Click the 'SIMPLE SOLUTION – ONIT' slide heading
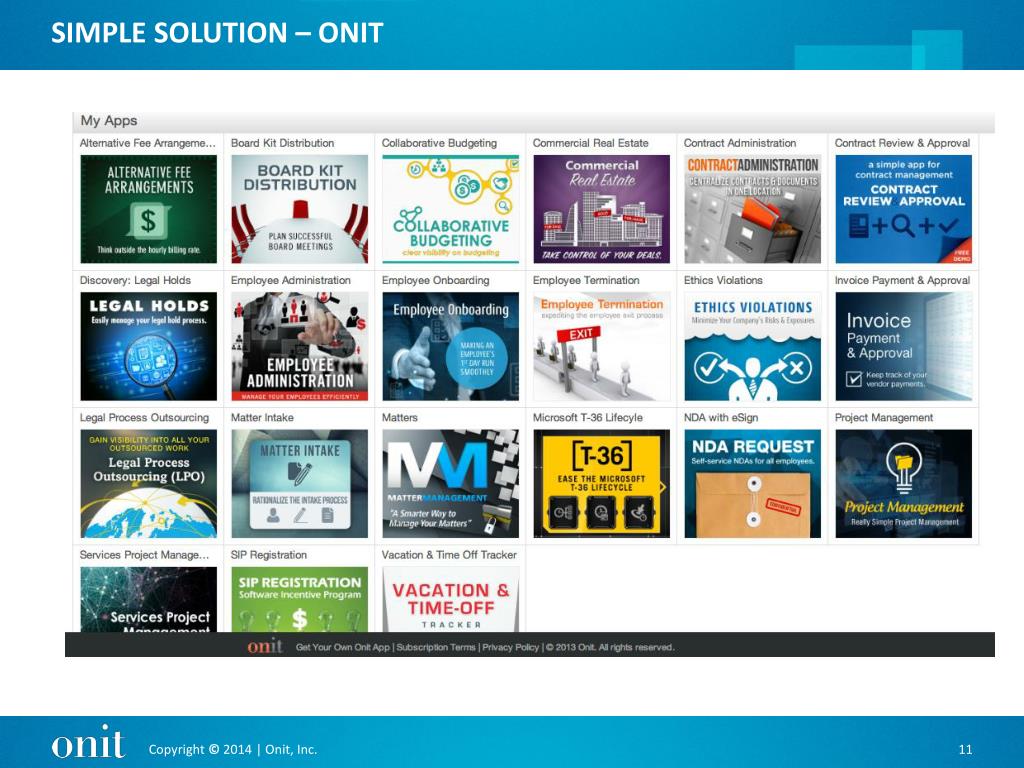This screenshot has height=768, width=1024. click(217, 33)
